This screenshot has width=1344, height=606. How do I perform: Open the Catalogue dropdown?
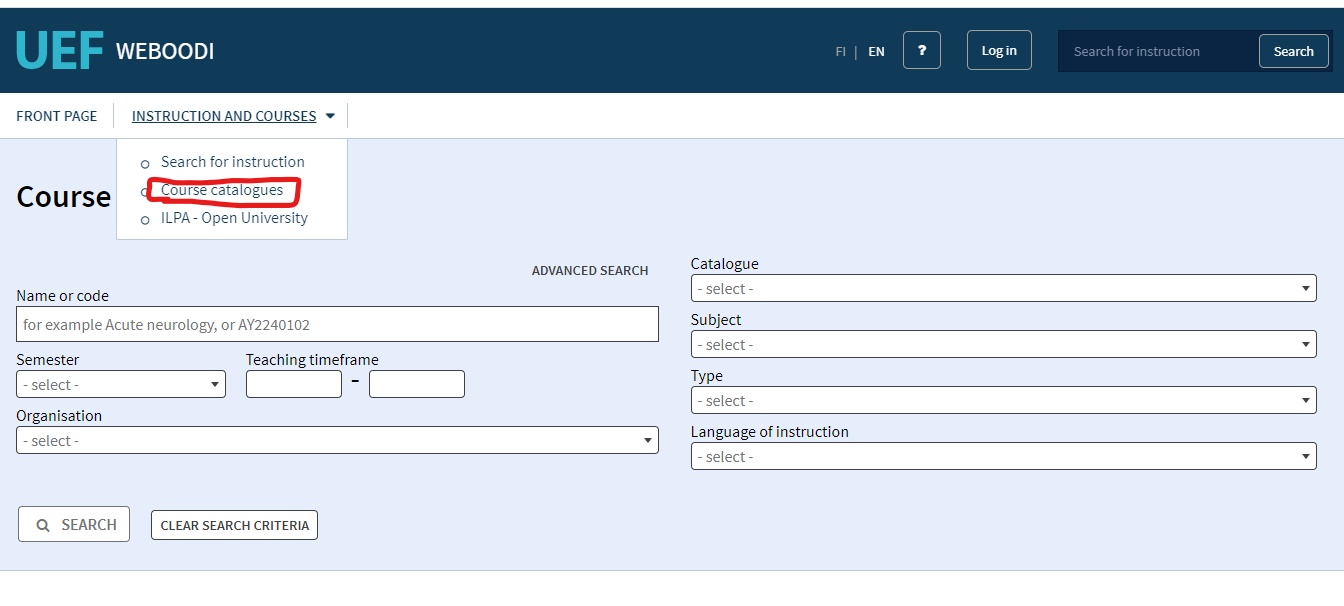click(x=1003, y=288)
